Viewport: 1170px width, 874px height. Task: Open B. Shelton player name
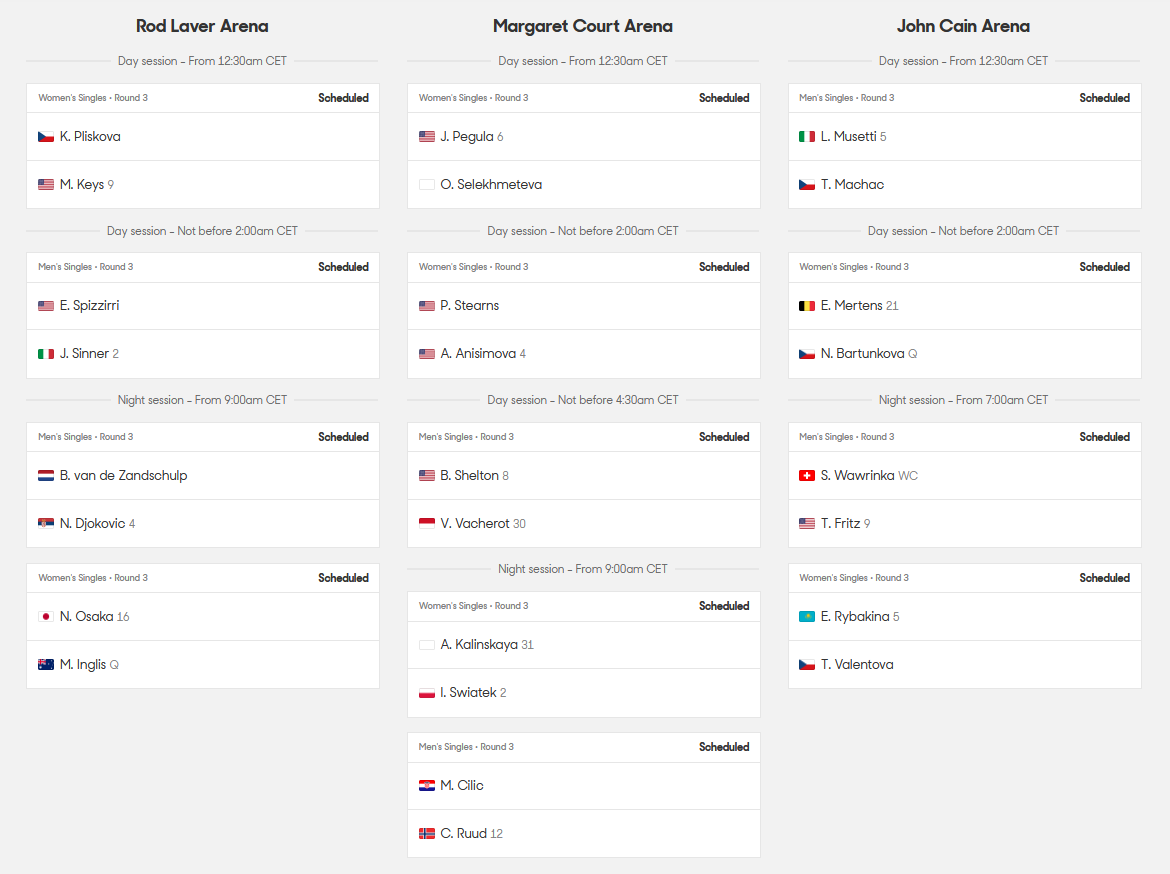click(x=469, y=475)
